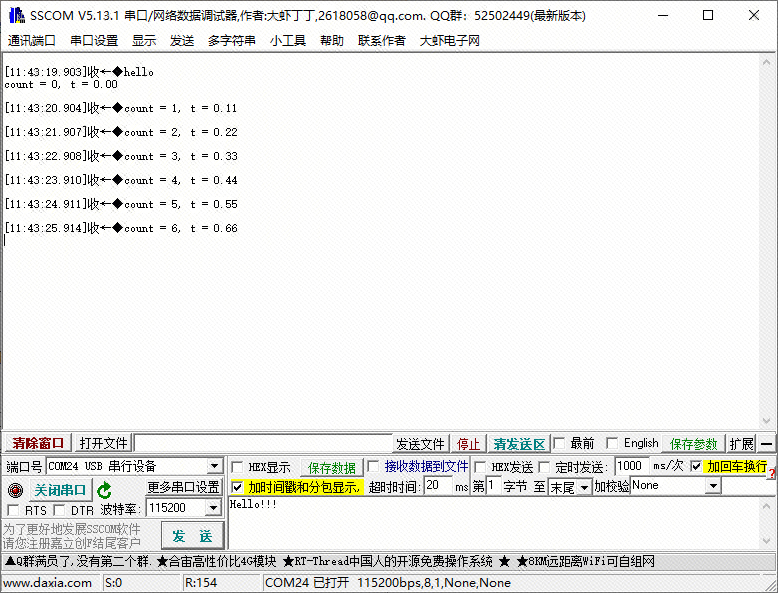
Task: Click the 保存参数 button
Action: (x=693, y=444)
